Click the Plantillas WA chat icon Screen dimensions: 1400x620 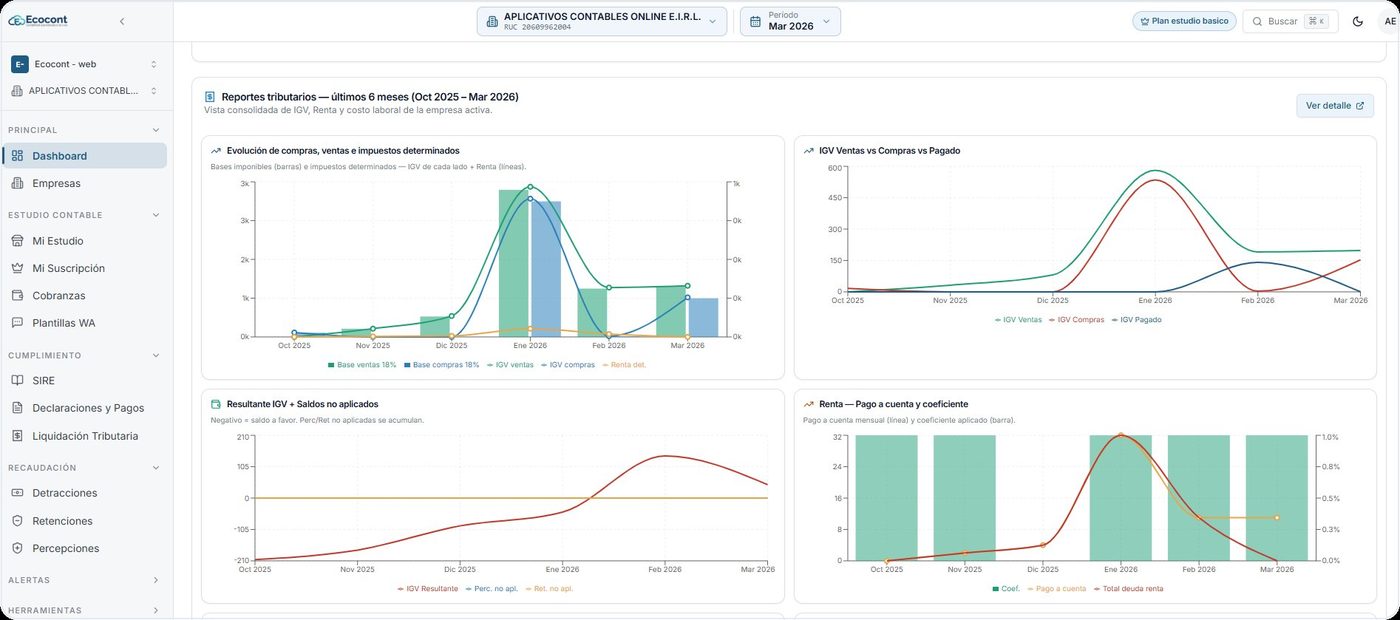pos(17,323)
